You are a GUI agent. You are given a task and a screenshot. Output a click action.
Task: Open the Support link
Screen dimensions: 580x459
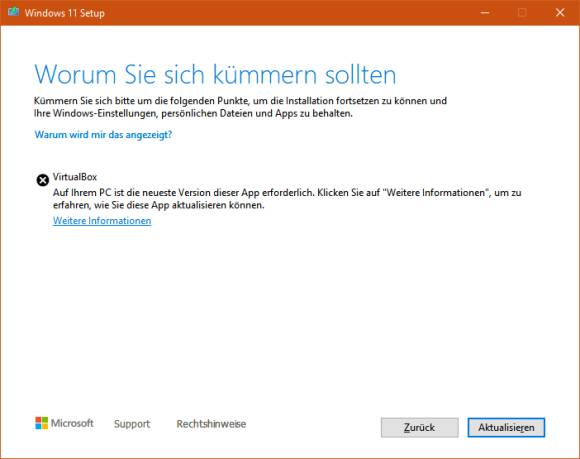click(132, 424)
